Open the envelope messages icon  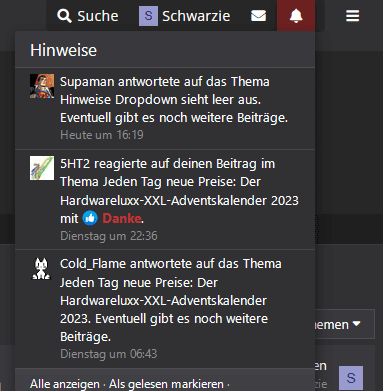click(258, 16)
